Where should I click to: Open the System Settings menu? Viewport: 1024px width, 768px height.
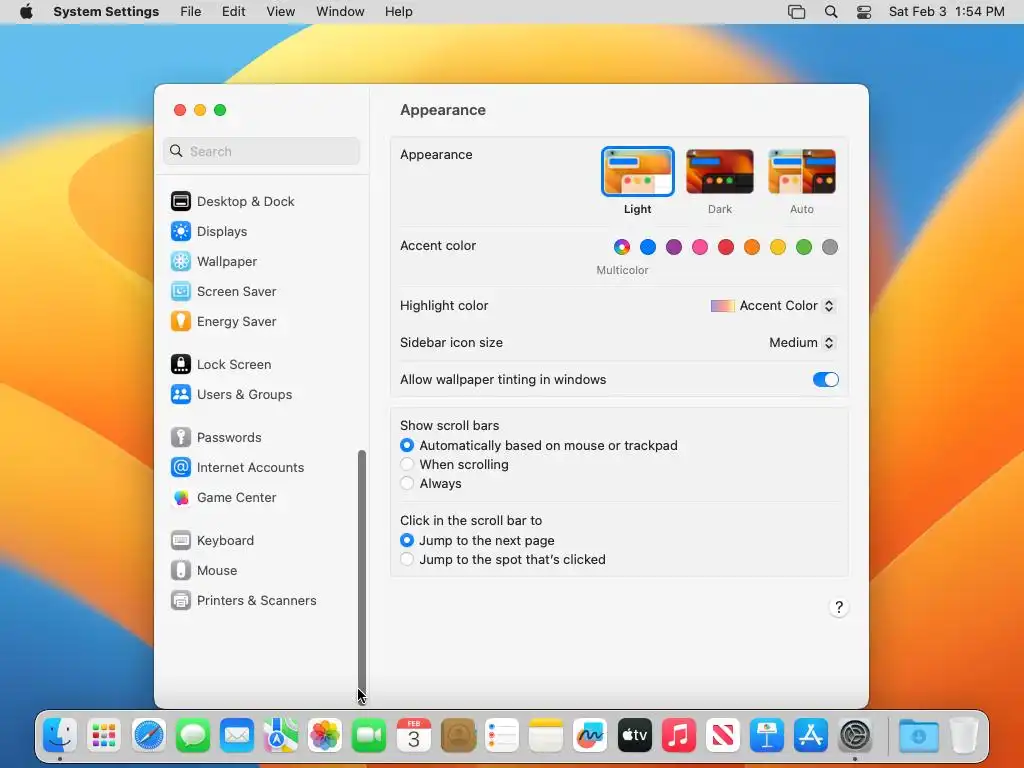coord(106,12)
